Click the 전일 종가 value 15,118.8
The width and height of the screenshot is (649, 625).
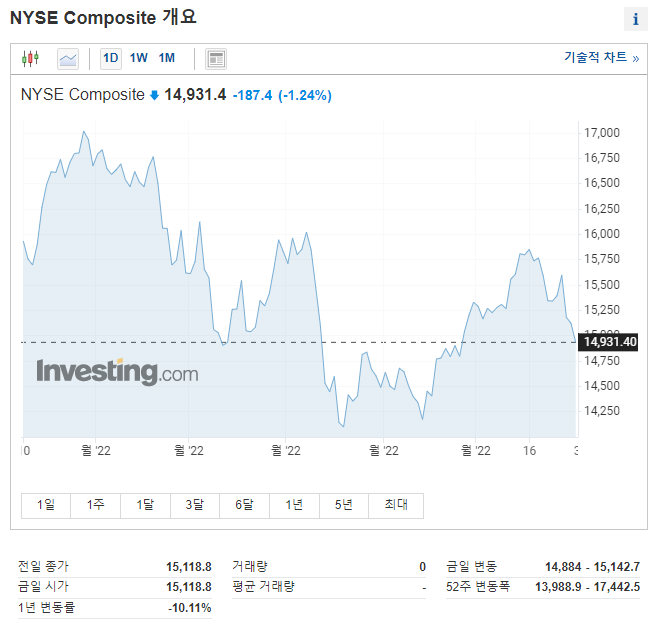coord(189,567)
